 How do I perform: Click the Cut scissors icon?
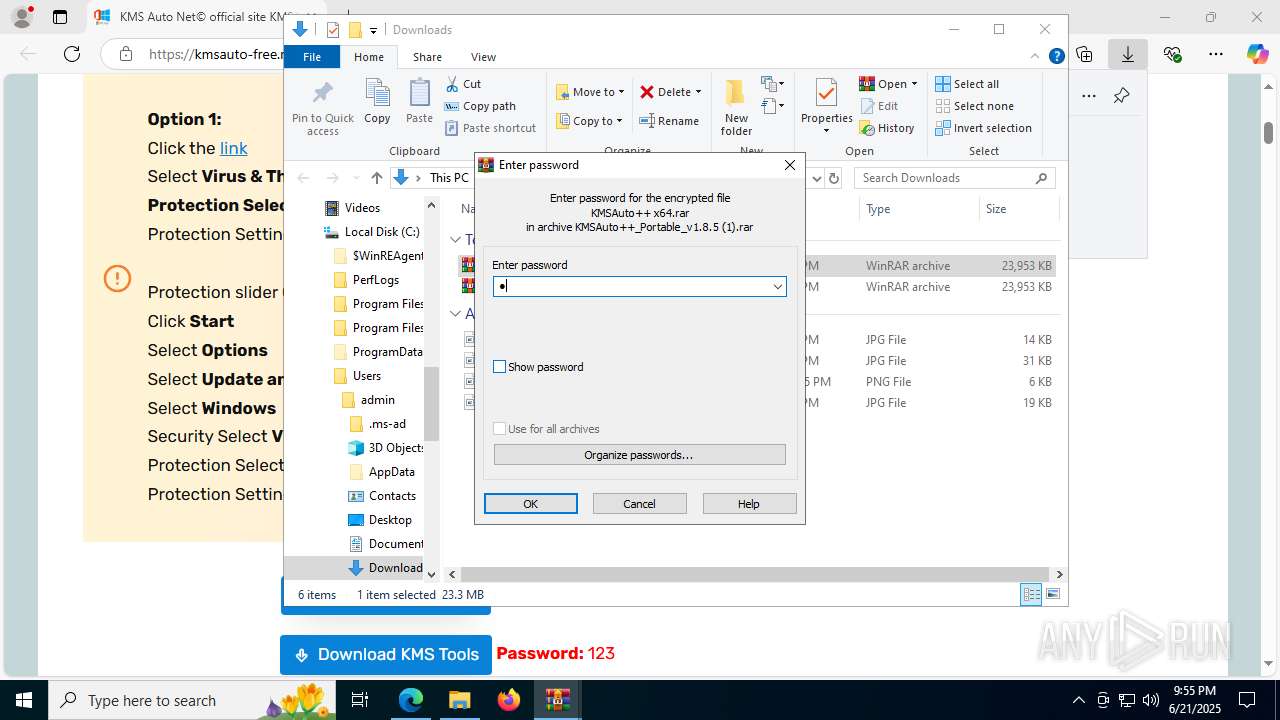point(452,84)
